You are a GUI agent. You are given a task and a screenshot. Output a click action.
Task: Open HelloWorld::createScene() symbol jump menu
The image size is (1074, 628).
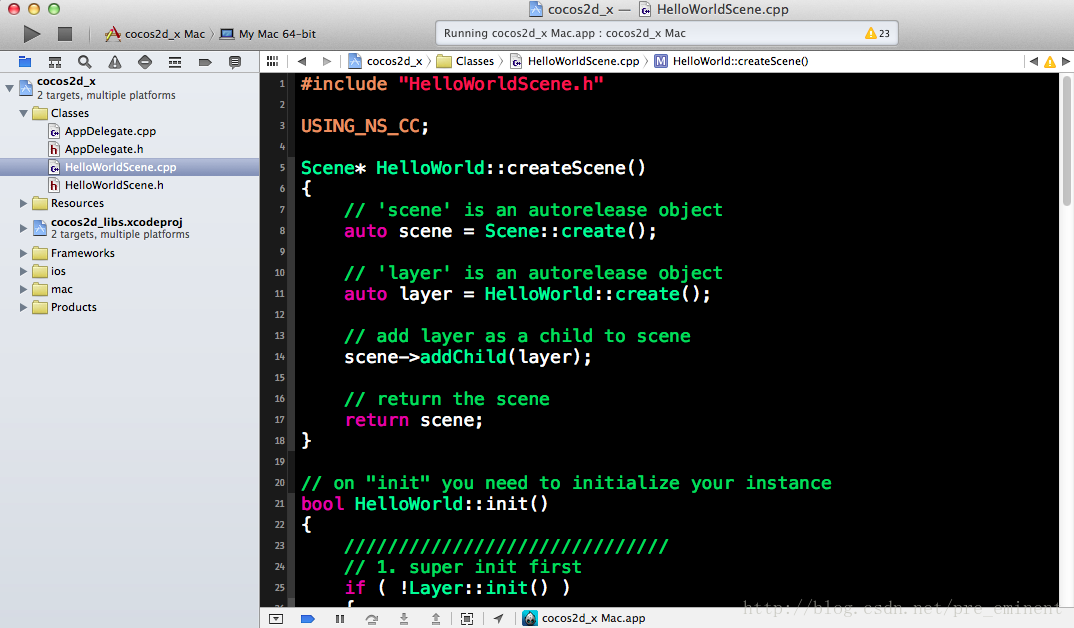point(732,61)
